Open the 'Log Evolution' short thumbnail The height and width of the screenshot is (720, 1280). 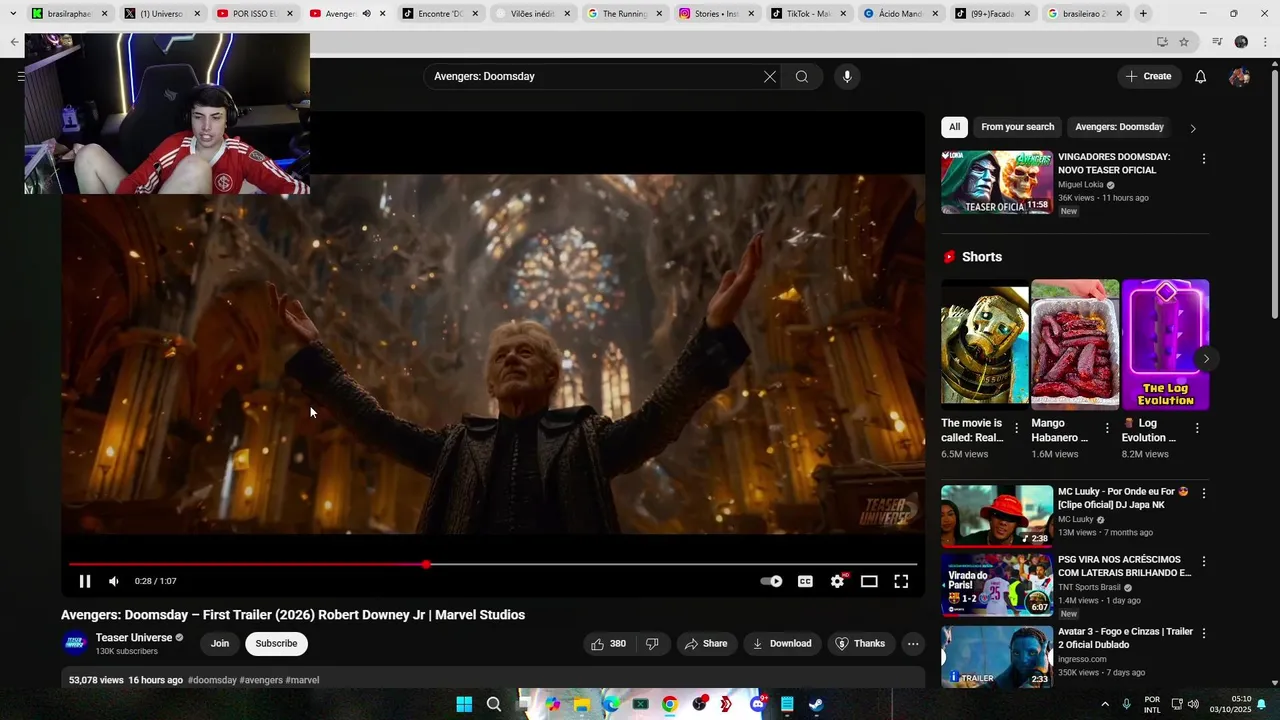tap(1165, 345)
